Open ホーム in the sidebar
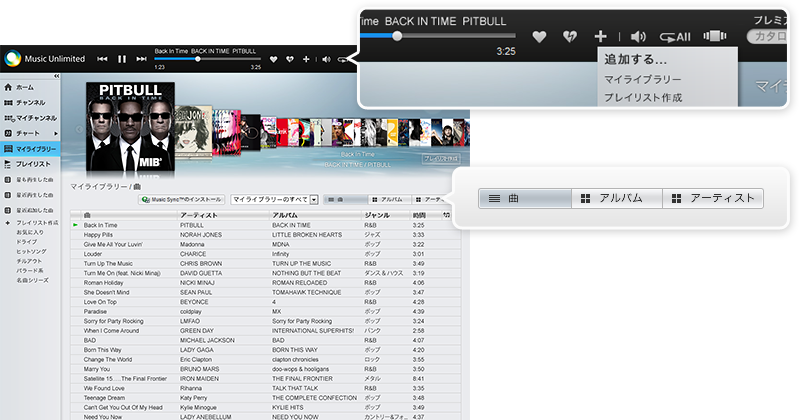Viewport: 799px width, 420px height. (x=24, y=88)
